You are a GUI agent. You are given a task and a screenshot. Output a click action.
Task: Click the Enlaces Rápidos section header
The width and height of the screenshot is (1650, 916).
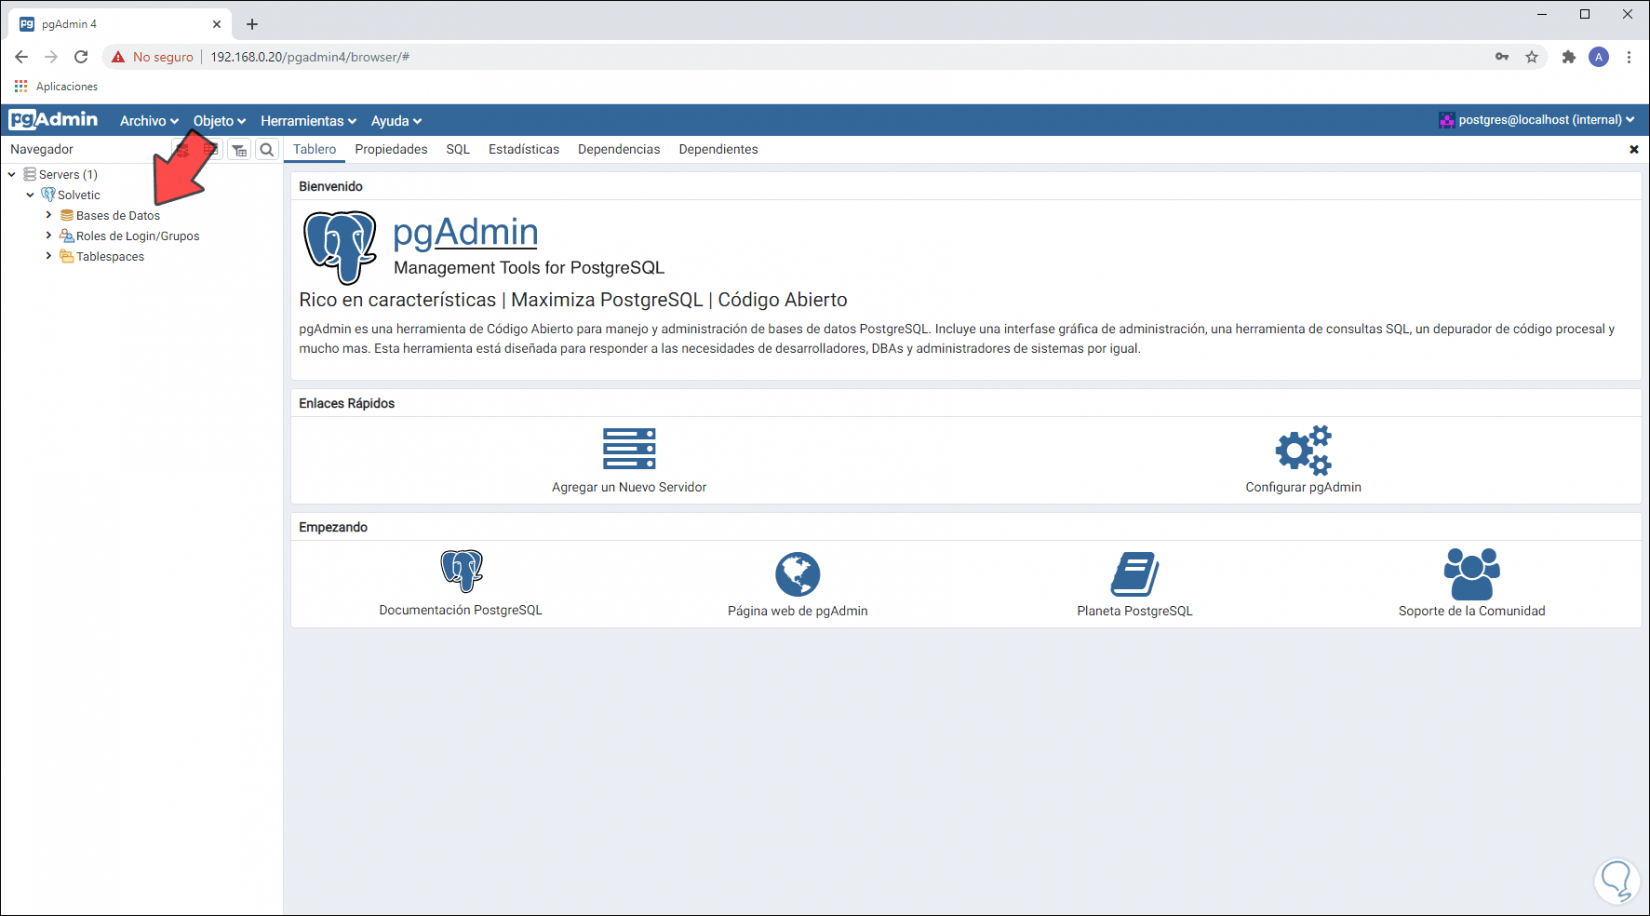point(347,404)
